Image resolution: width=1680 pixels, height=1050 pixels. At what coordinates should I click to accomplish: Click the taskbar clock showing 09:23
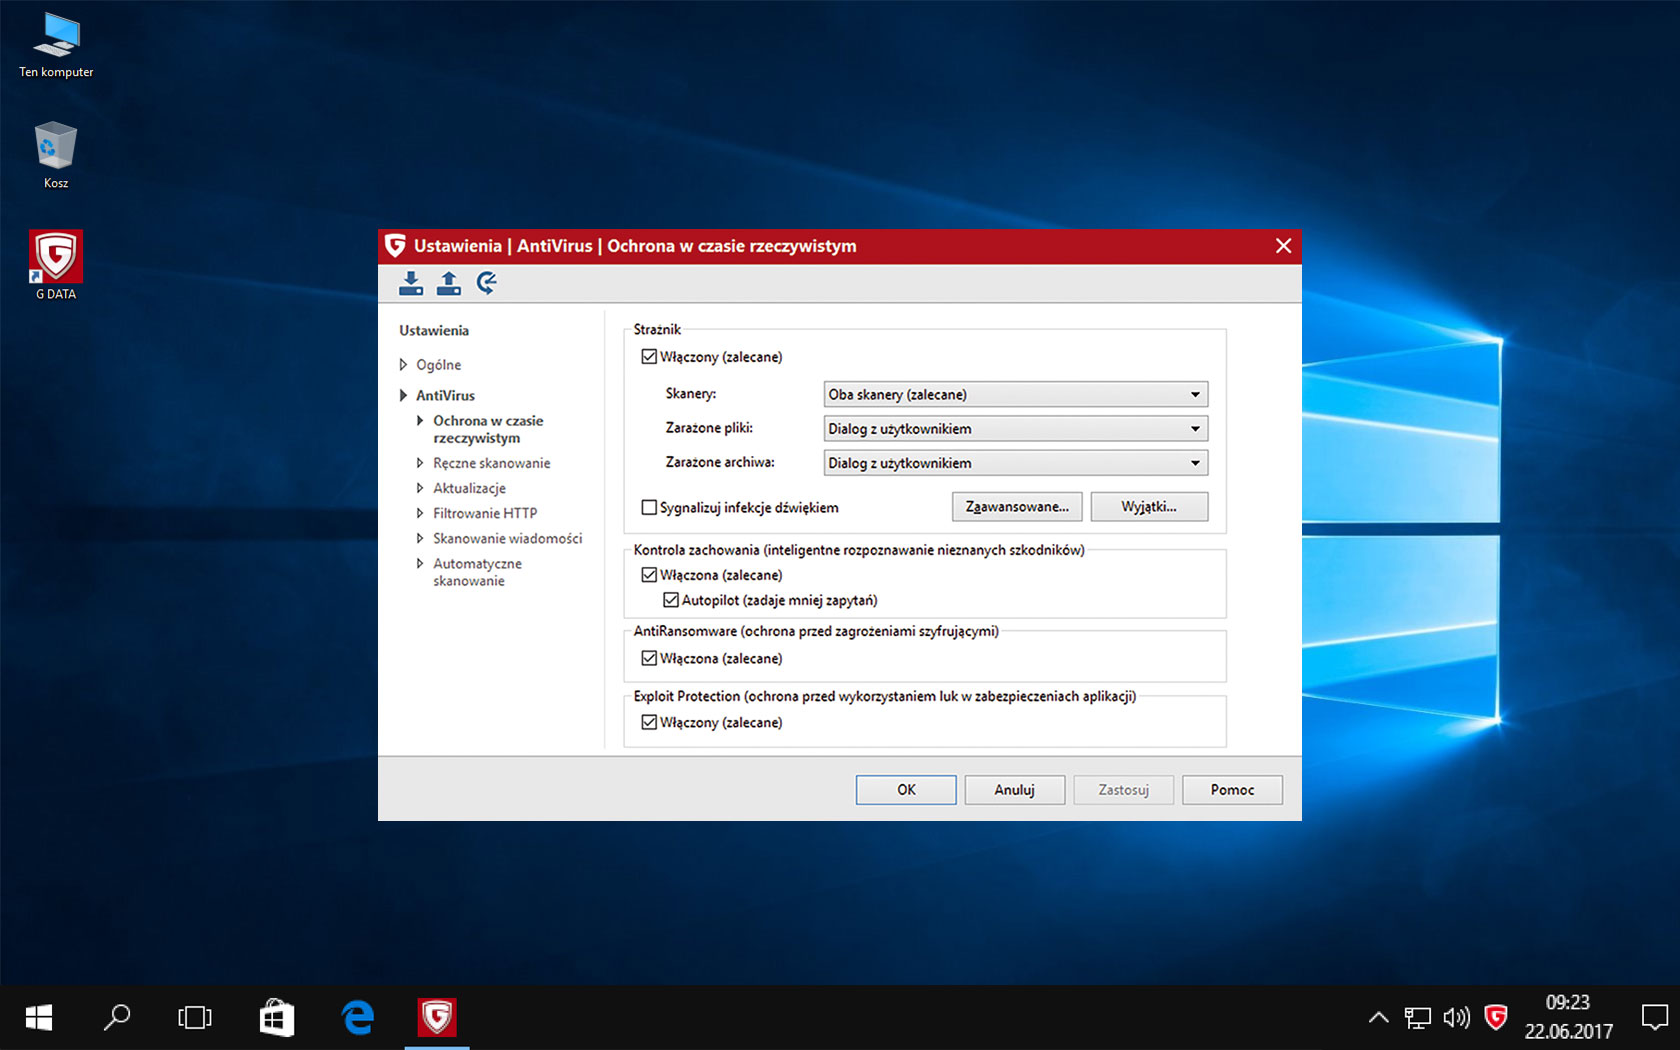pyautogui.click(x=1568, y=1017)
